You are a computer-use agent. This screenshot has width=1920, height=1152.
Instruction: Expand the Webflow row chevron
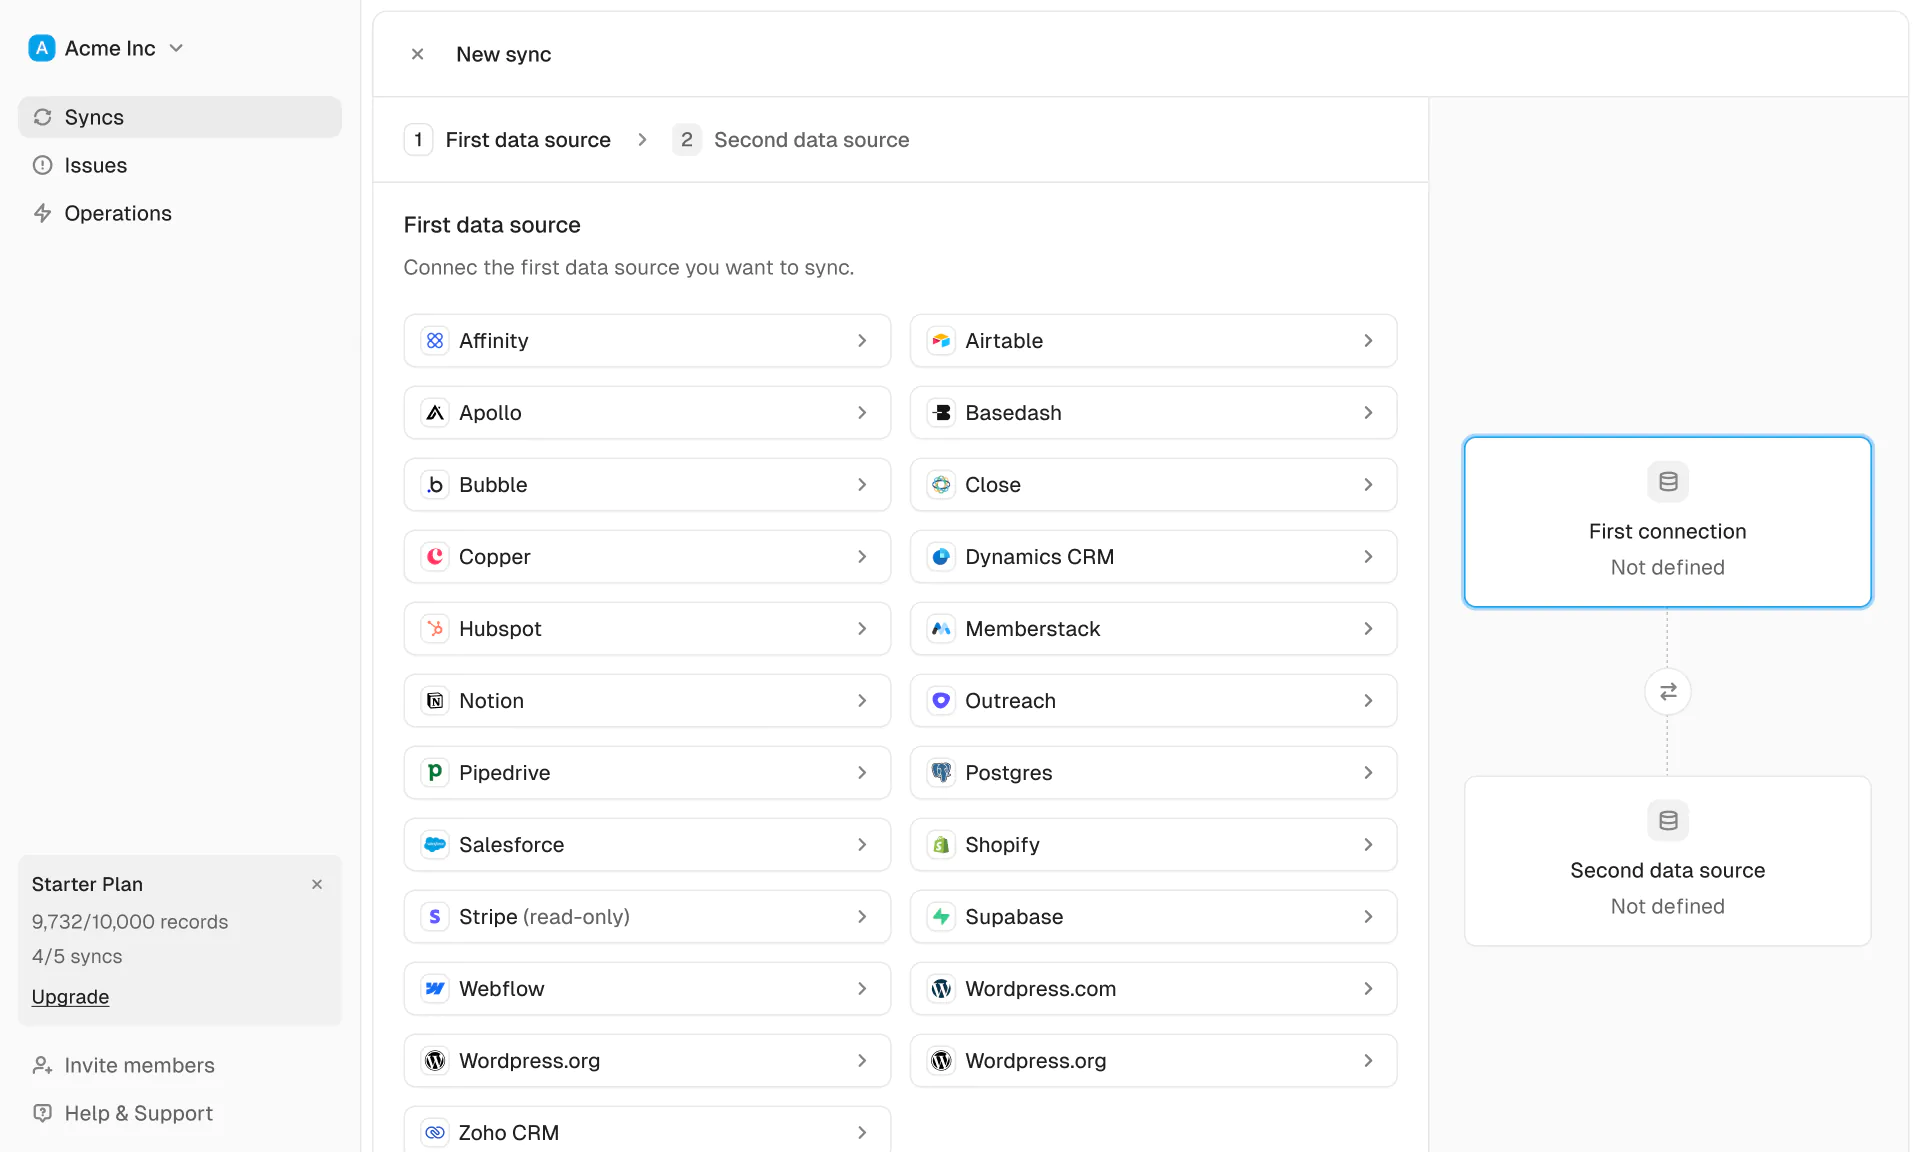[862, 989]
